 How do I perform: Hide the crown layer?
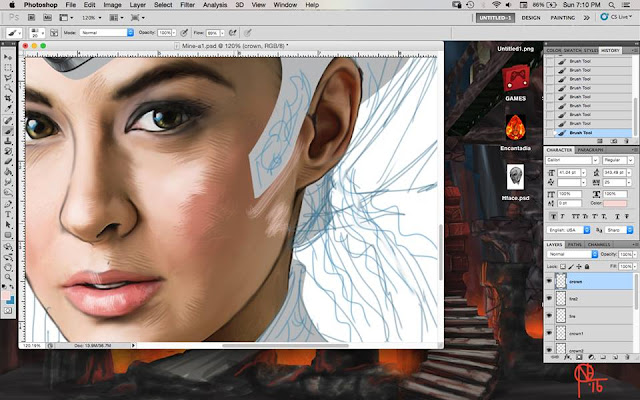click(x=549, y=282)
